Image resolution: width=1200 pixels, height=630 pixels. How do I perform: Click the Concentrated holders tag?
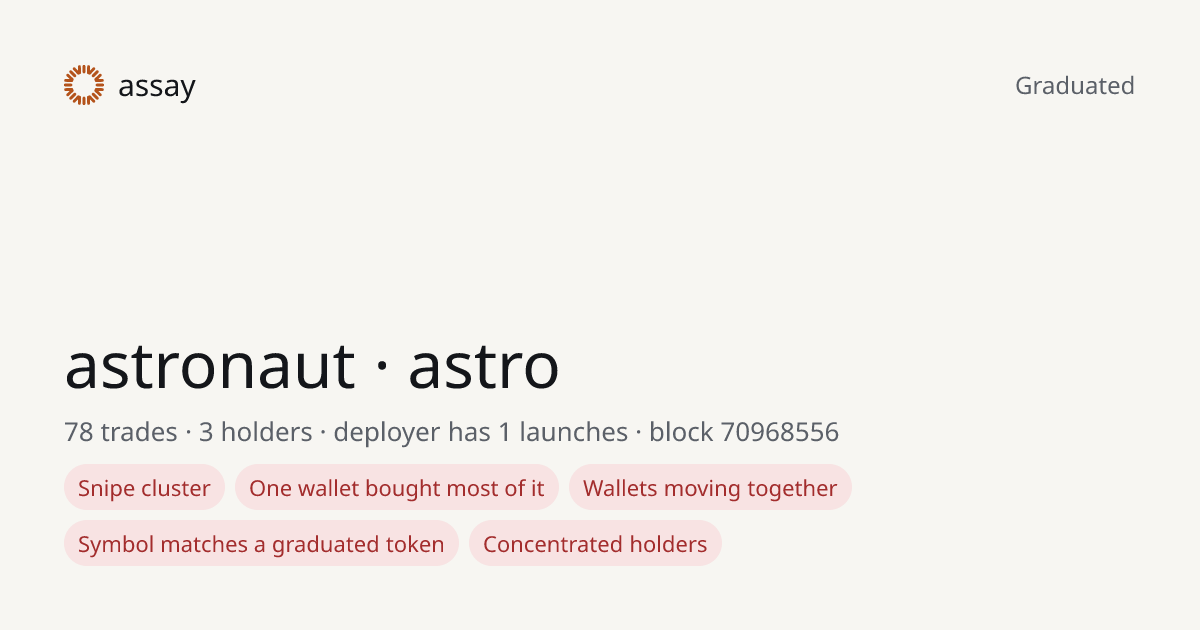tap(595, 544)
